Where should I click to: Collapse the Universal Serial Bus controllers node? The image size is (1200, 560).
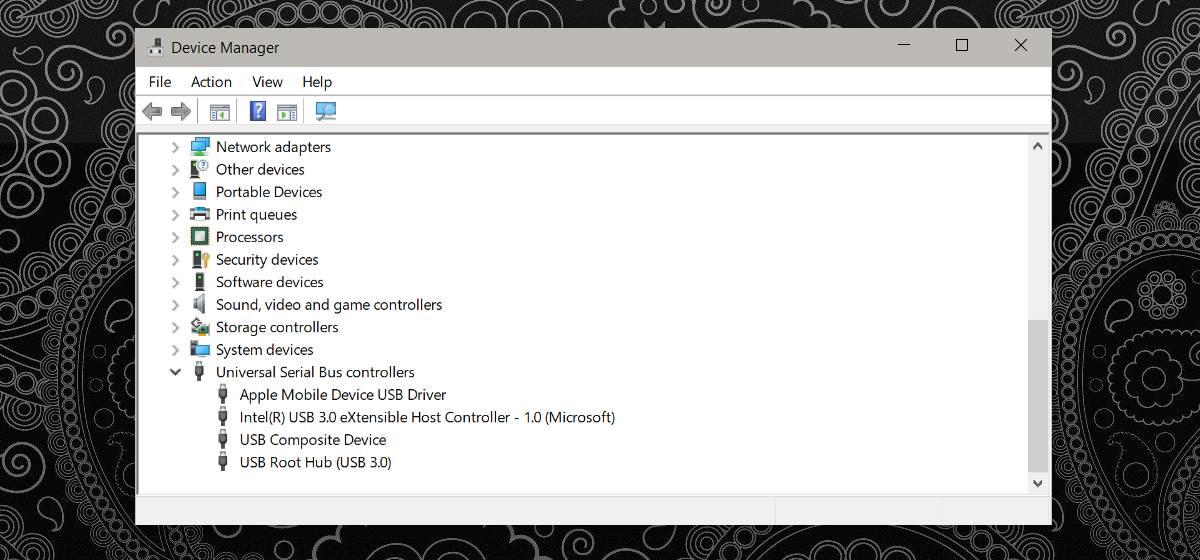pyautogui.click(x=176, y=372)
